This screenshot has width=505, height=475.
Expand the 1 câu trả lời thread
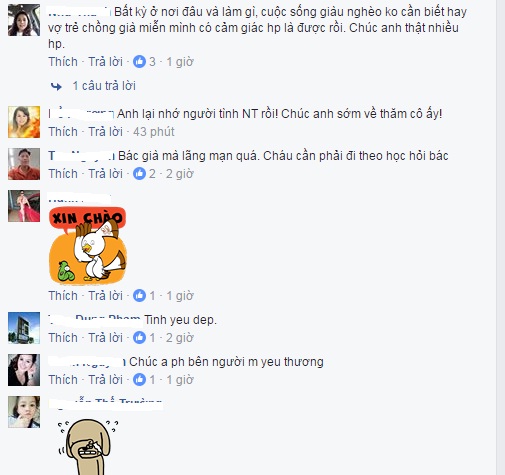click(x=104, y=86)
